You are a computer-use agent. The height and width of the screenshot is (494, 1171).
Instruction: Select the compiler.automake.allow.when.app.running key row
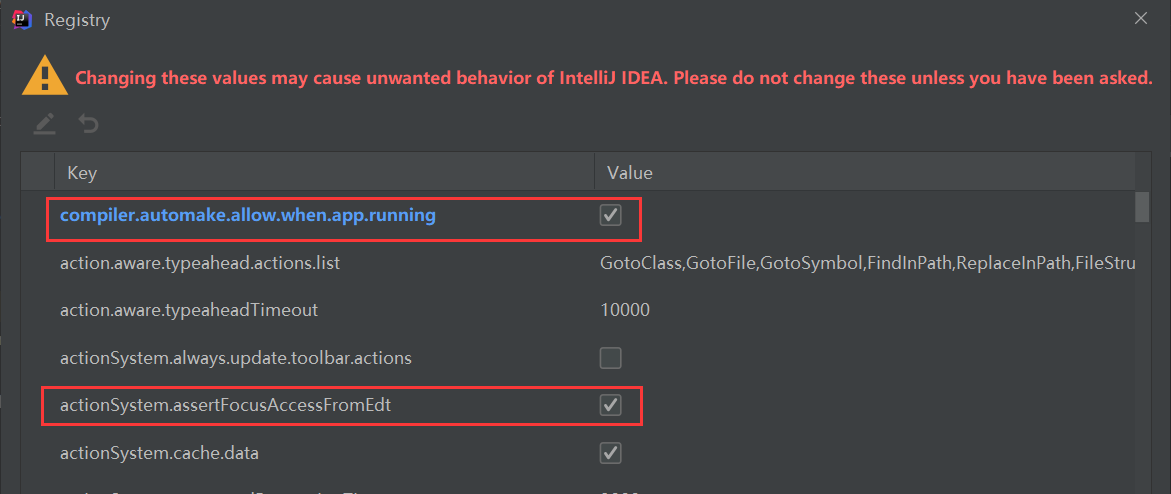point(247,215)
